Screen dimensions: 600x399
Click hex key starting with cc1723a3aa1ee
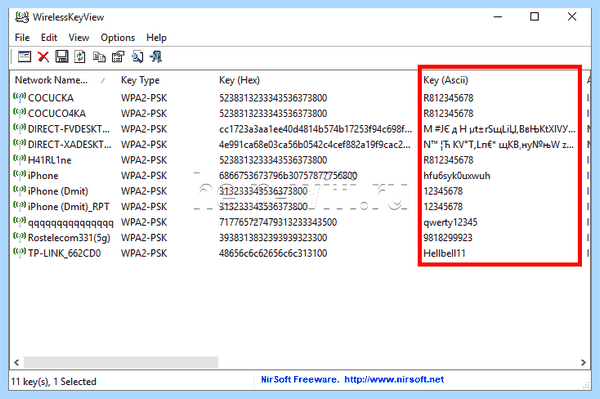[315, 129]
